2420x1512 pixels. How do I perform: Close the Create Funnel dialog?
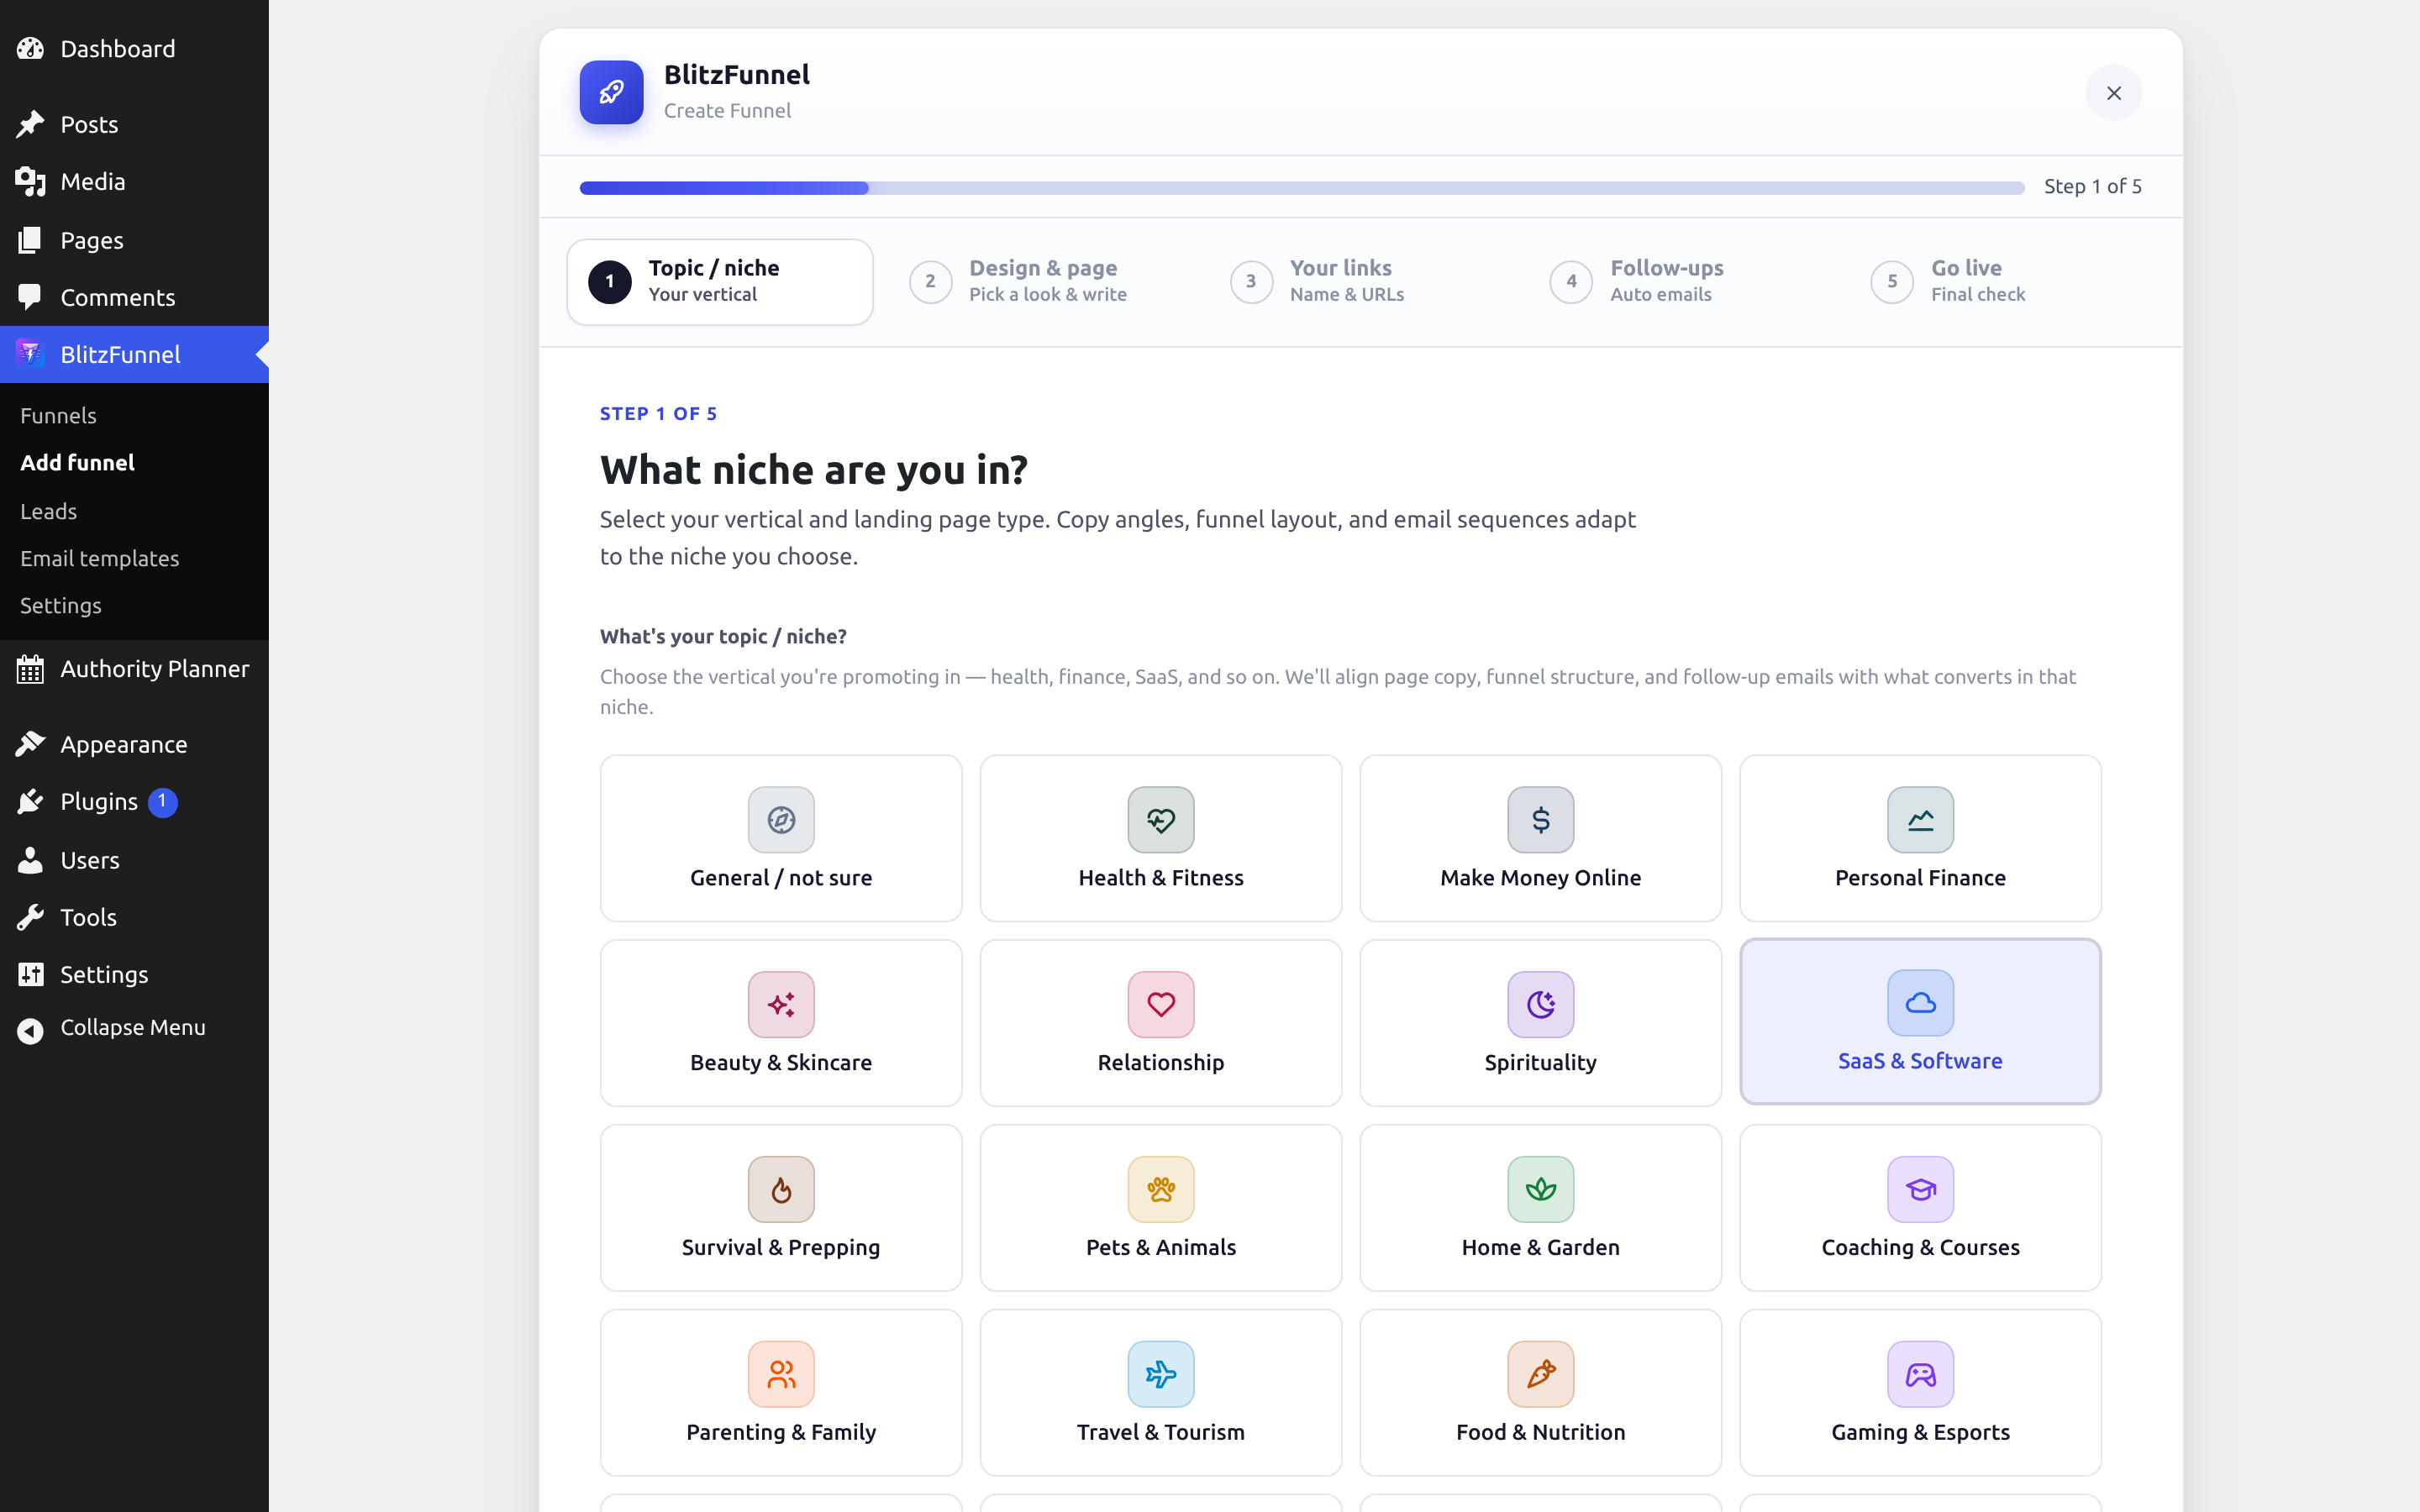tap(2113, 93)
